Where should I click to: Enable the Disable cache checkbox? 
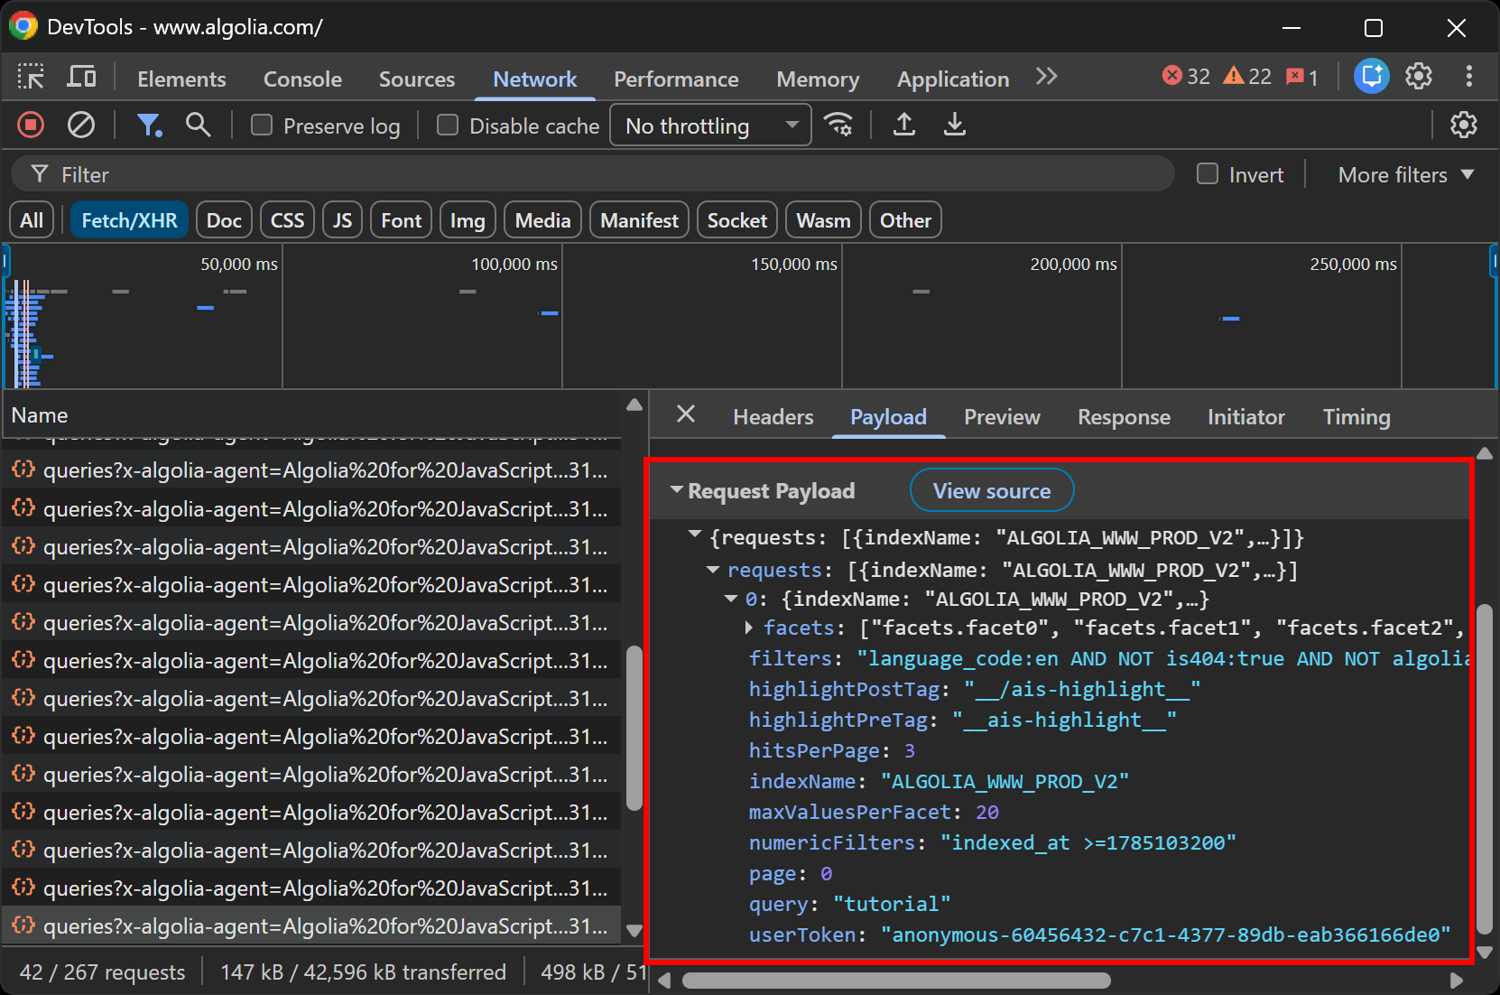(448, 125)
